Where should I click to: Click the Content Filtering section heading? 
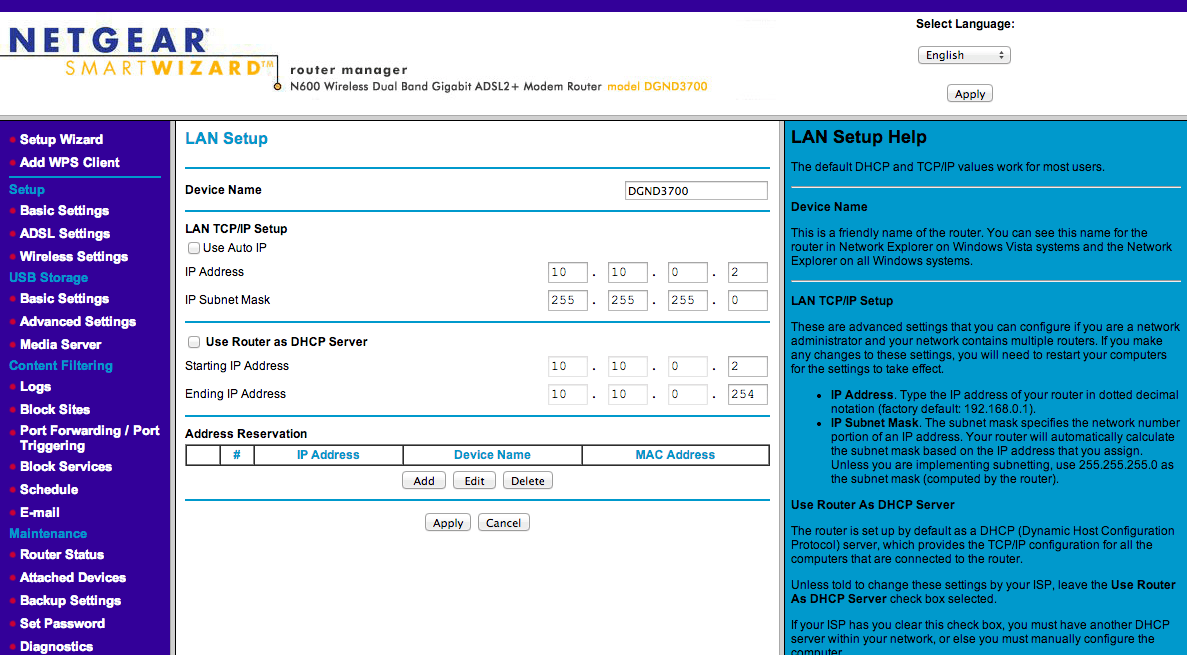(61, 365)
